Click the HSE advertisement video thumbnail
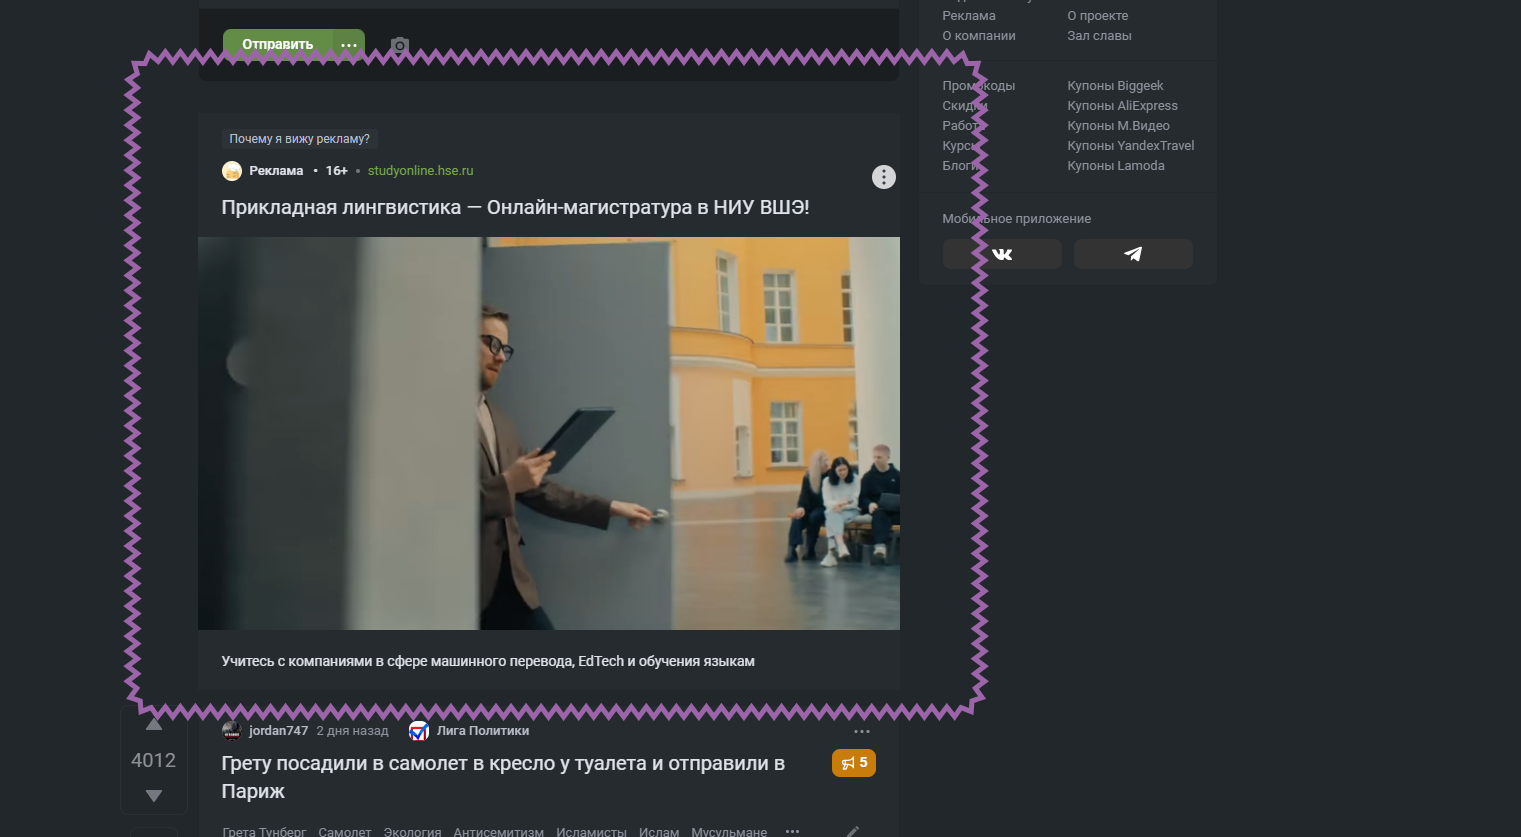The image size is (1521, 837). click(549, 432)
